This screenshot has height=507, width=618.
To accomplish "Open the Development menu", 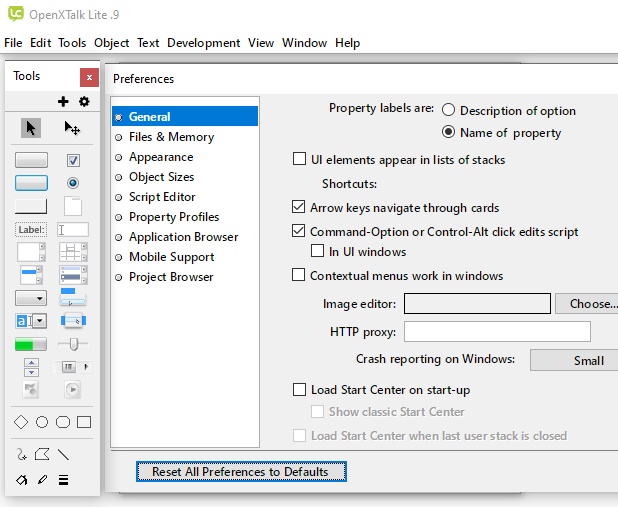I will coord(203,43).
